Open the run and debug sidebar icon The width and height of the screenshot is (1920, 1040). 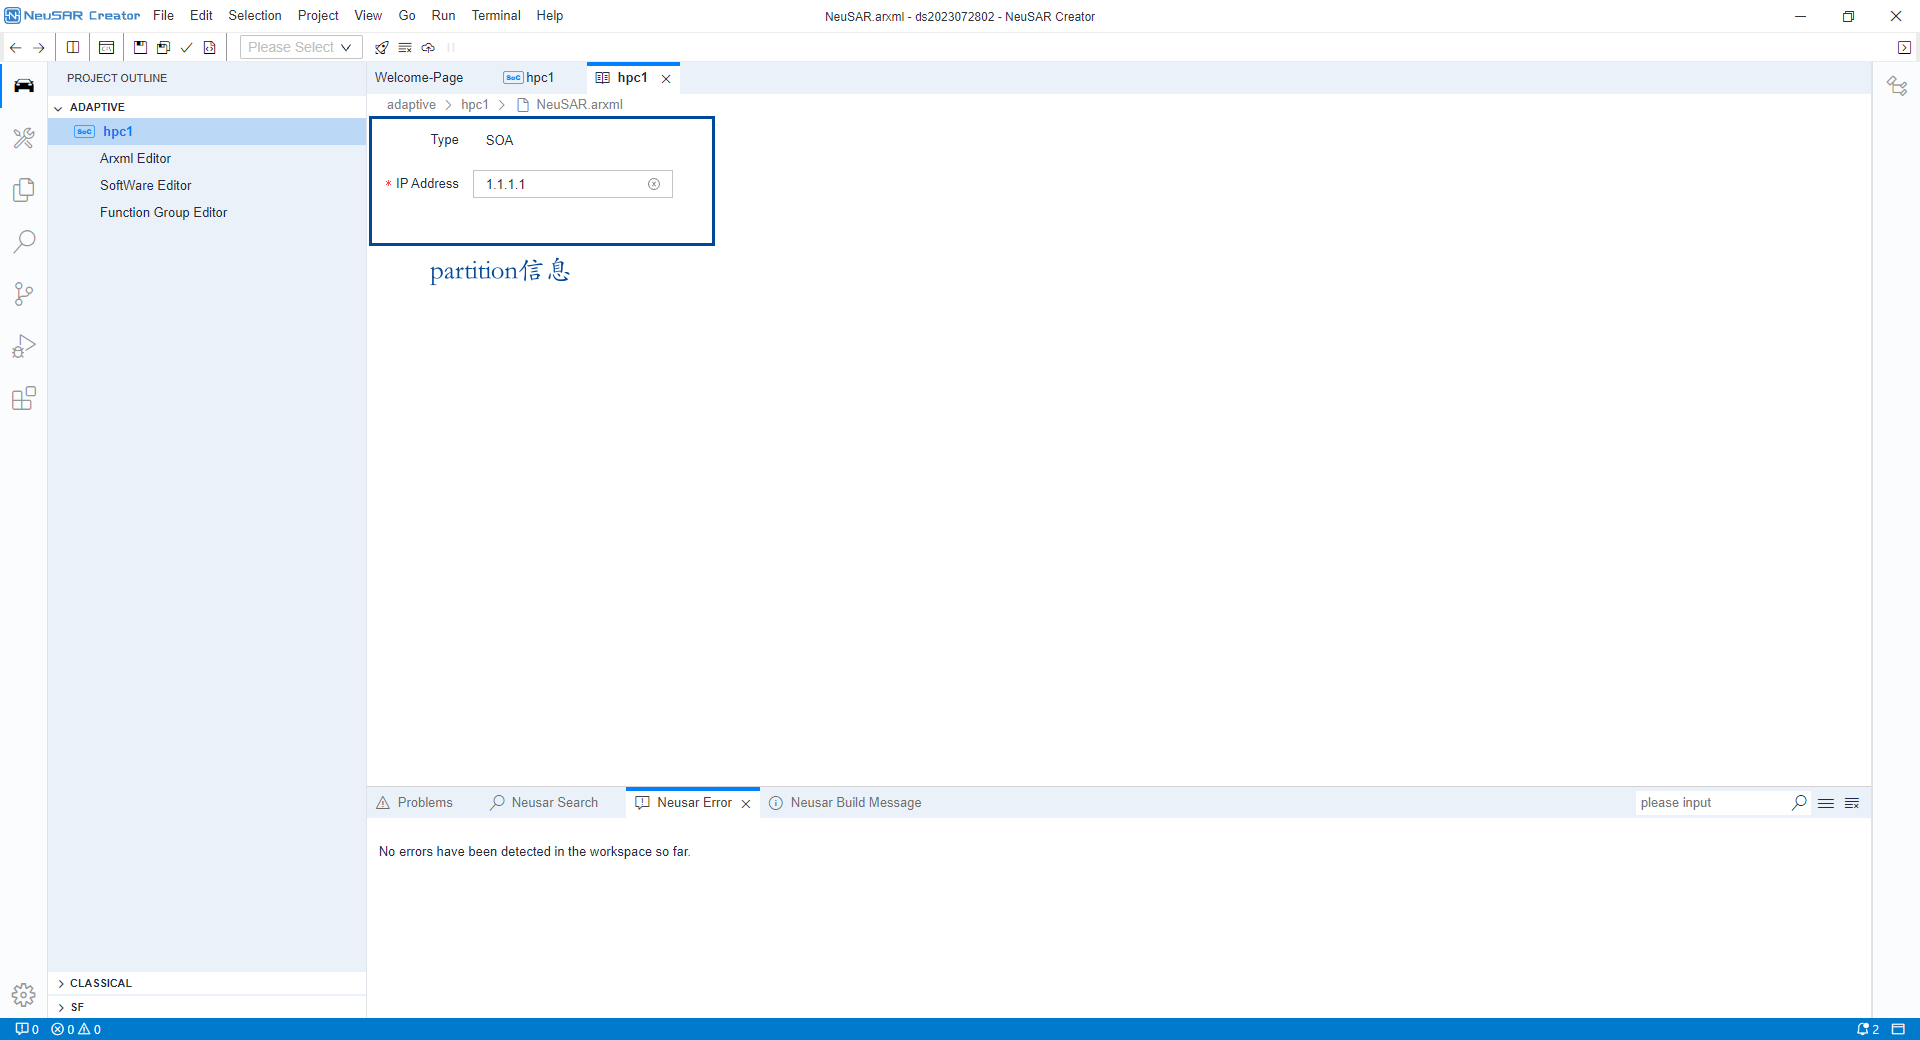coord(23,346)
